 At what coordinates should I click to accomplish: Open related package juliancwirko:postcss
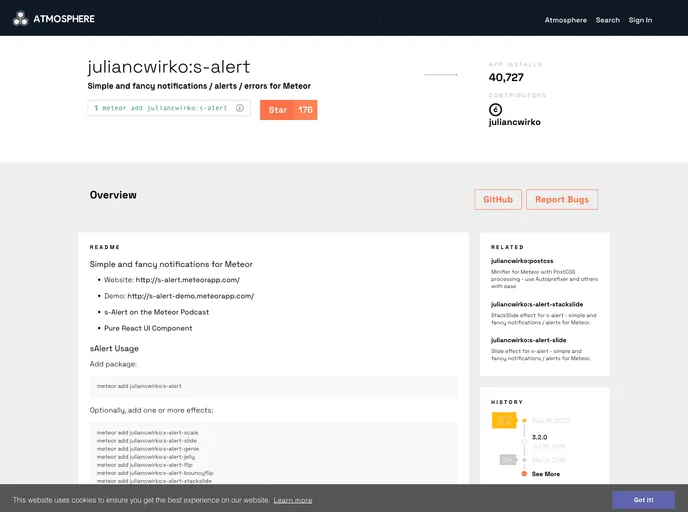pyautogui.click(x=522, y=261)
